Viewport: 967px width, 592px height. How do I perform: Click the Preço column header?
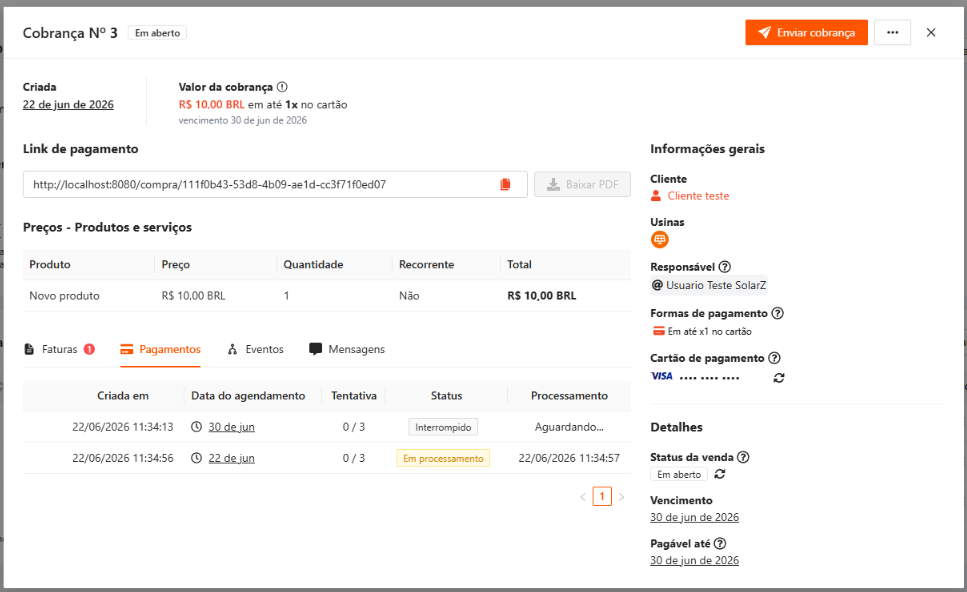tap(176, 265)
